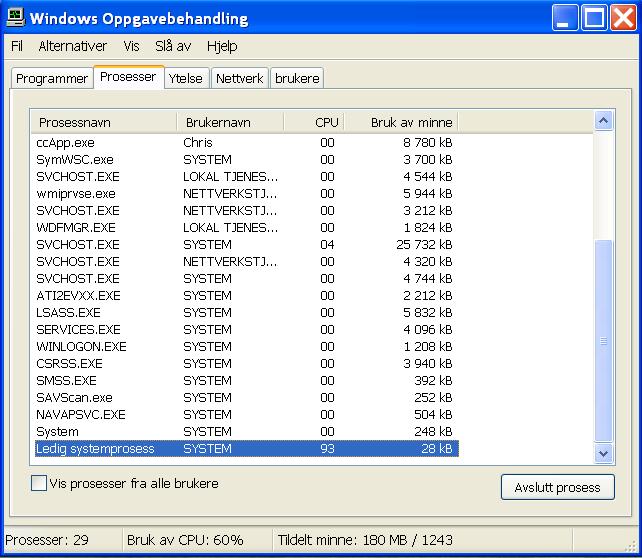642x558 pixels.
Task: Select the SMSS.EXE process
Action: (247, 380)
